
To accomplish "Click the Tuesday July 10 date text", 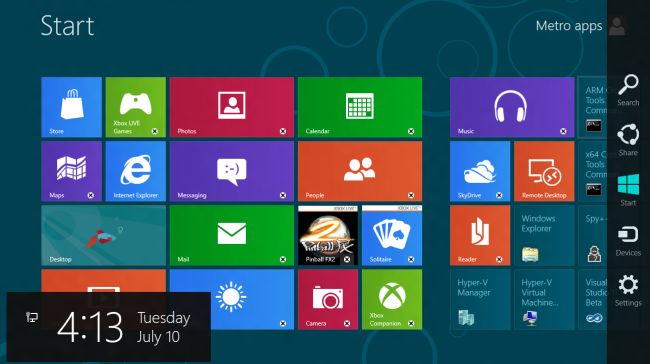I will tap(164, 327).
